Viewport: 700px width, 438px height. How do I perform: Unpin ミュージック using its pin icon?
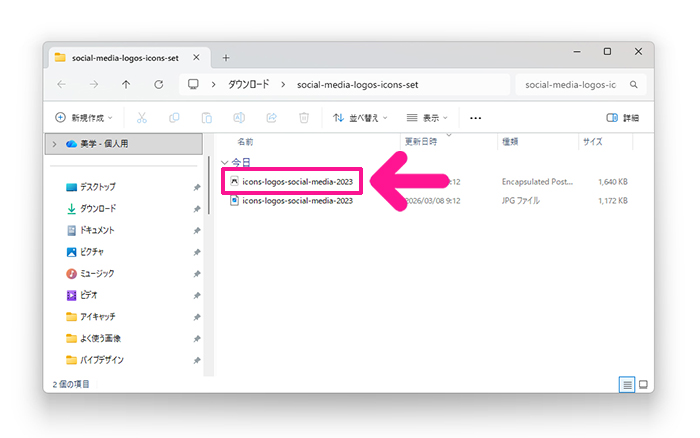(x=196, y=274)
